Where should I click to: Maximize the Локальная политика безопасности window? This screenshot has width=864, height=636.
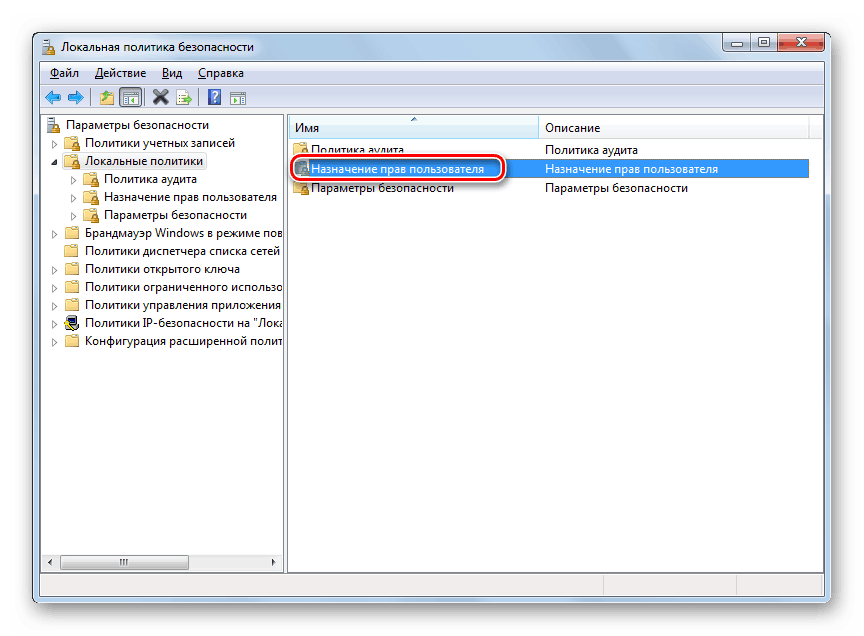764,42
